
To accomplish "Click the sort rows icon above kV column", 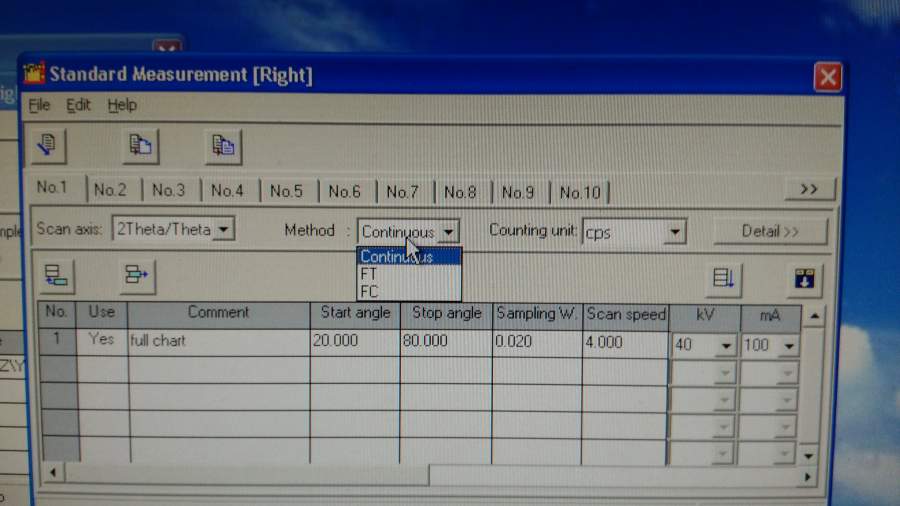I will [723, 279].
